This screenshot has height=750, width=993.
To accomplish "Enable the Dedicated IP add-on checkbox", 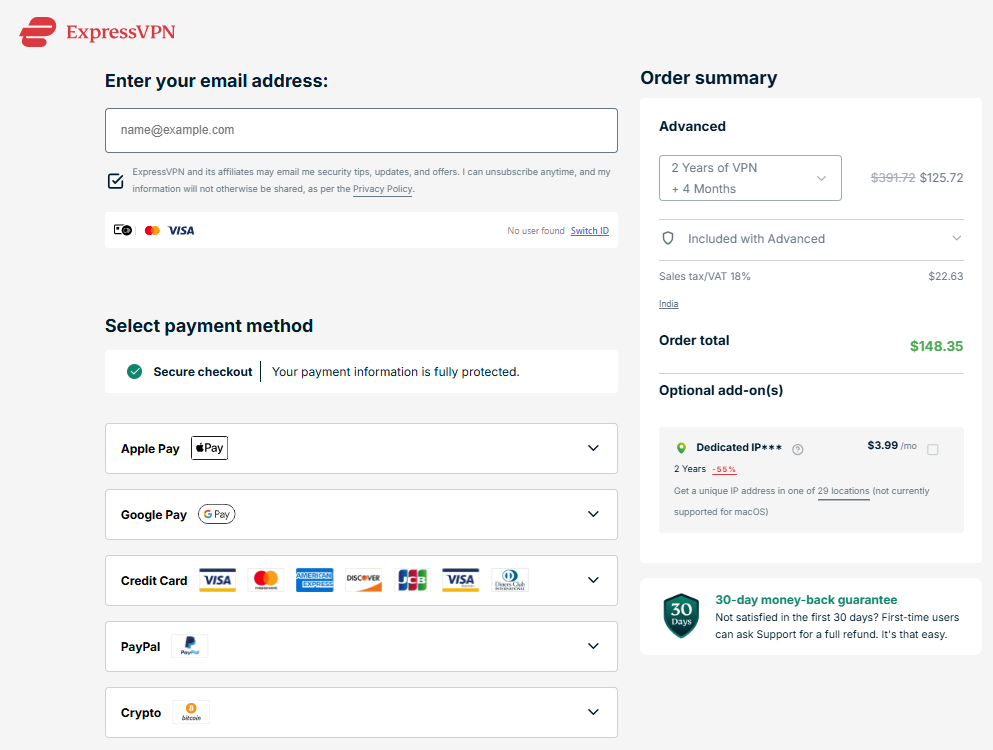I will coord(933,450).
